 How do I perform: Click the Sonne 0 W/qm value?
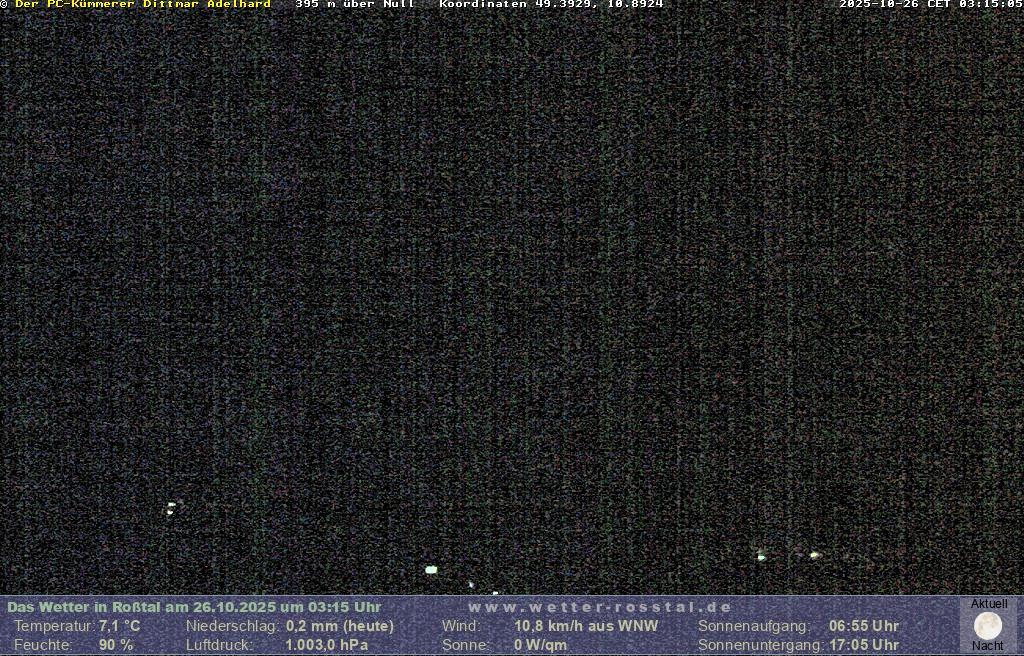[x=540, y=645]
